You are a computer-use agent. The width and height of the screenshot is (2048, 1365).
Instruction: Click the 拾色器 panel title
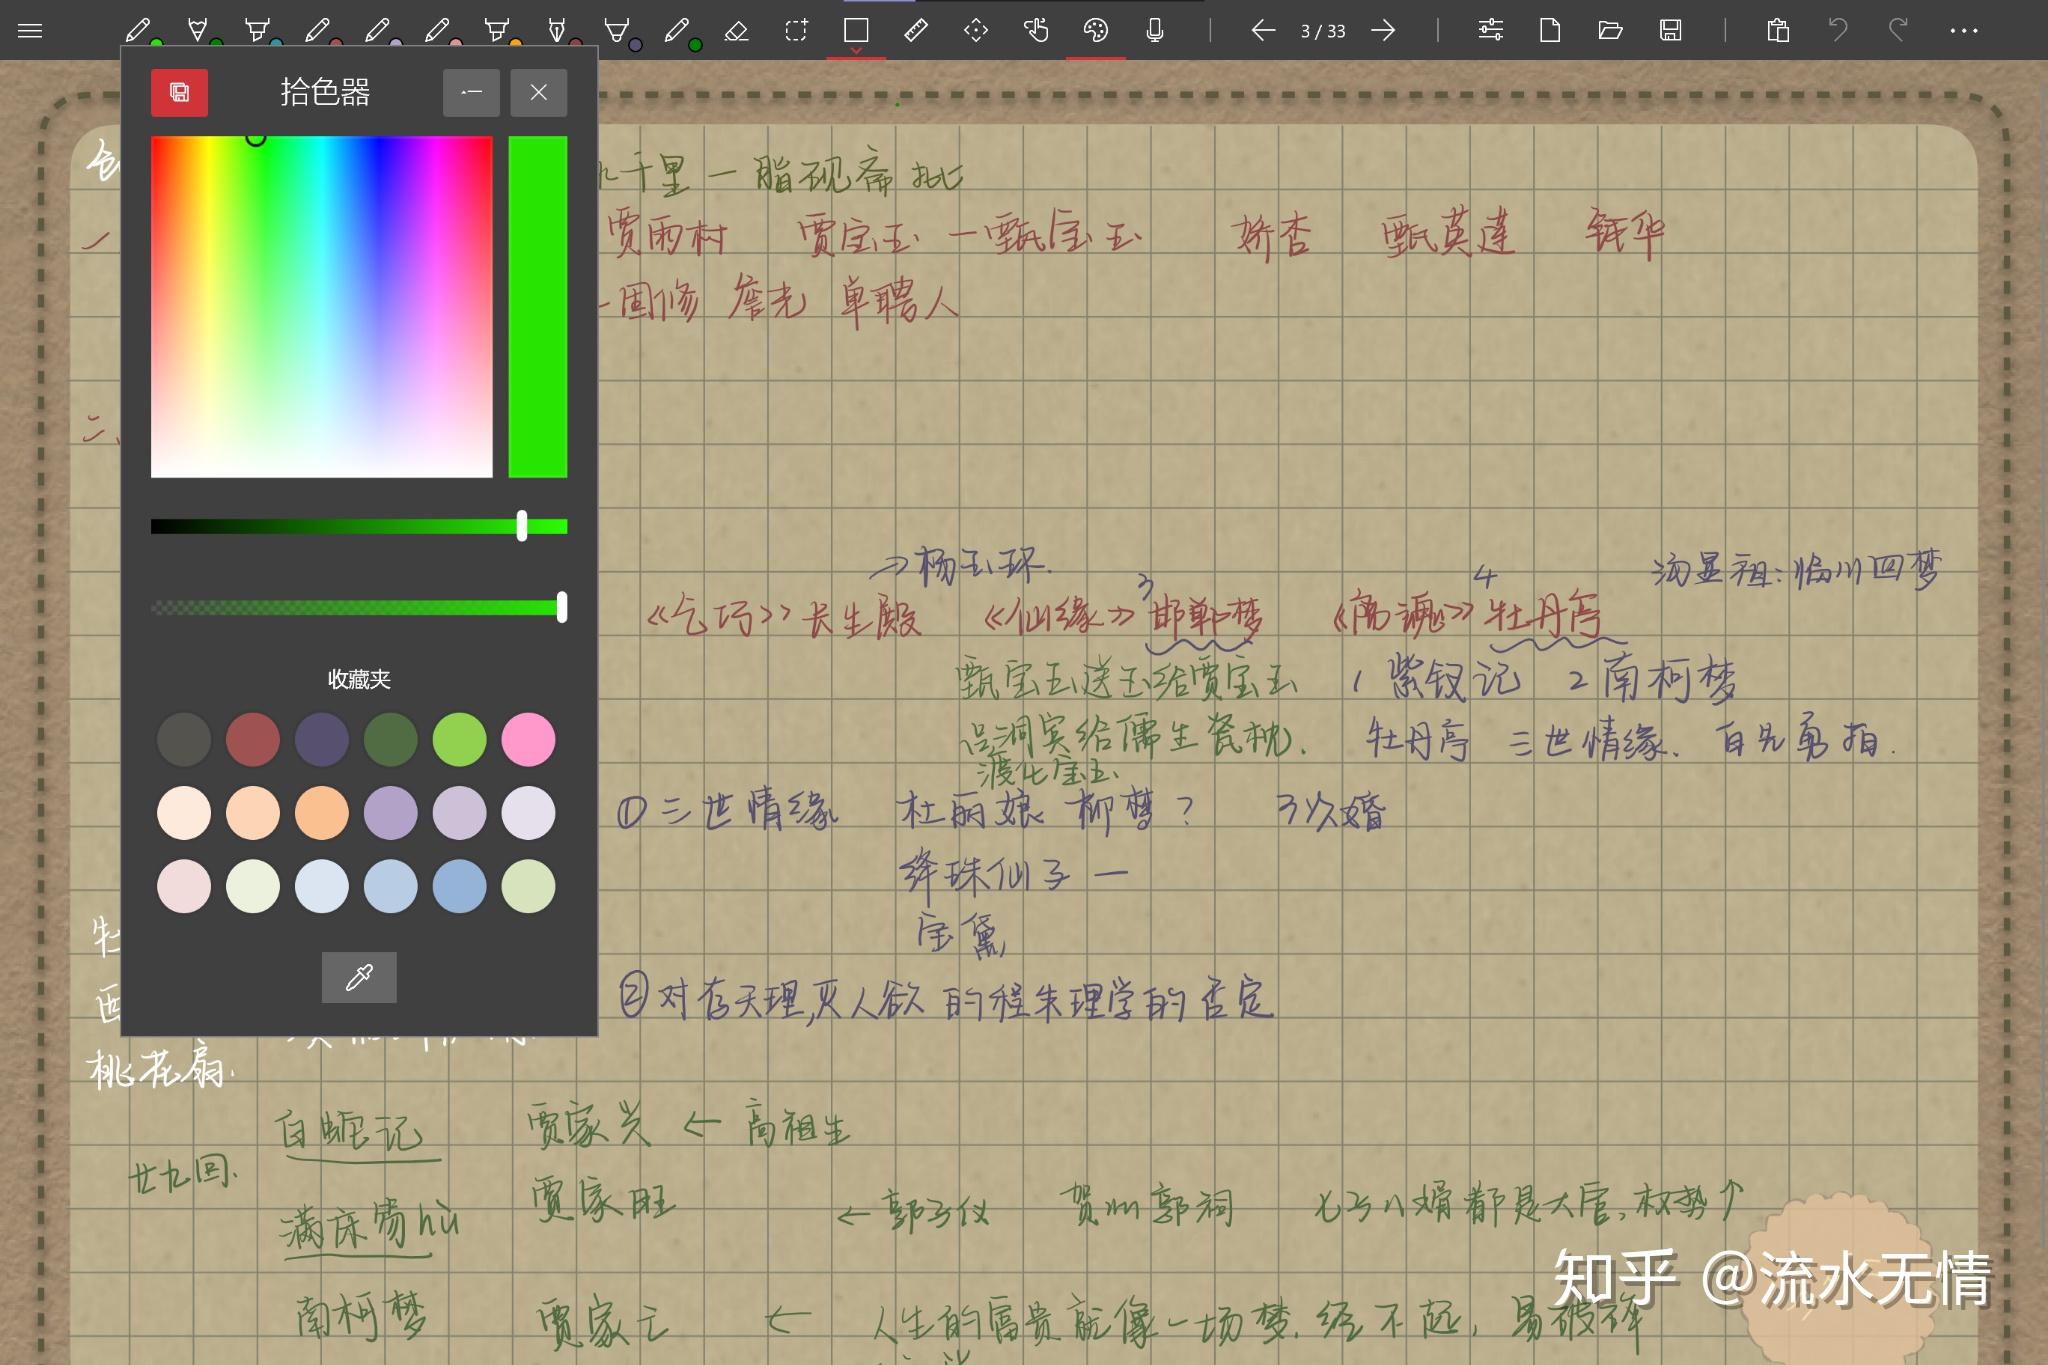(x=325, y=92)
